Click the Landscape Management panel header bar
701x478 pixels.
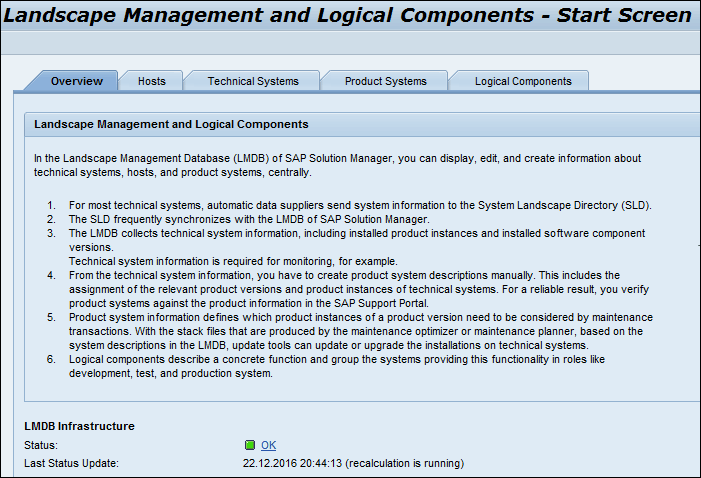click(x=360, y=125)
